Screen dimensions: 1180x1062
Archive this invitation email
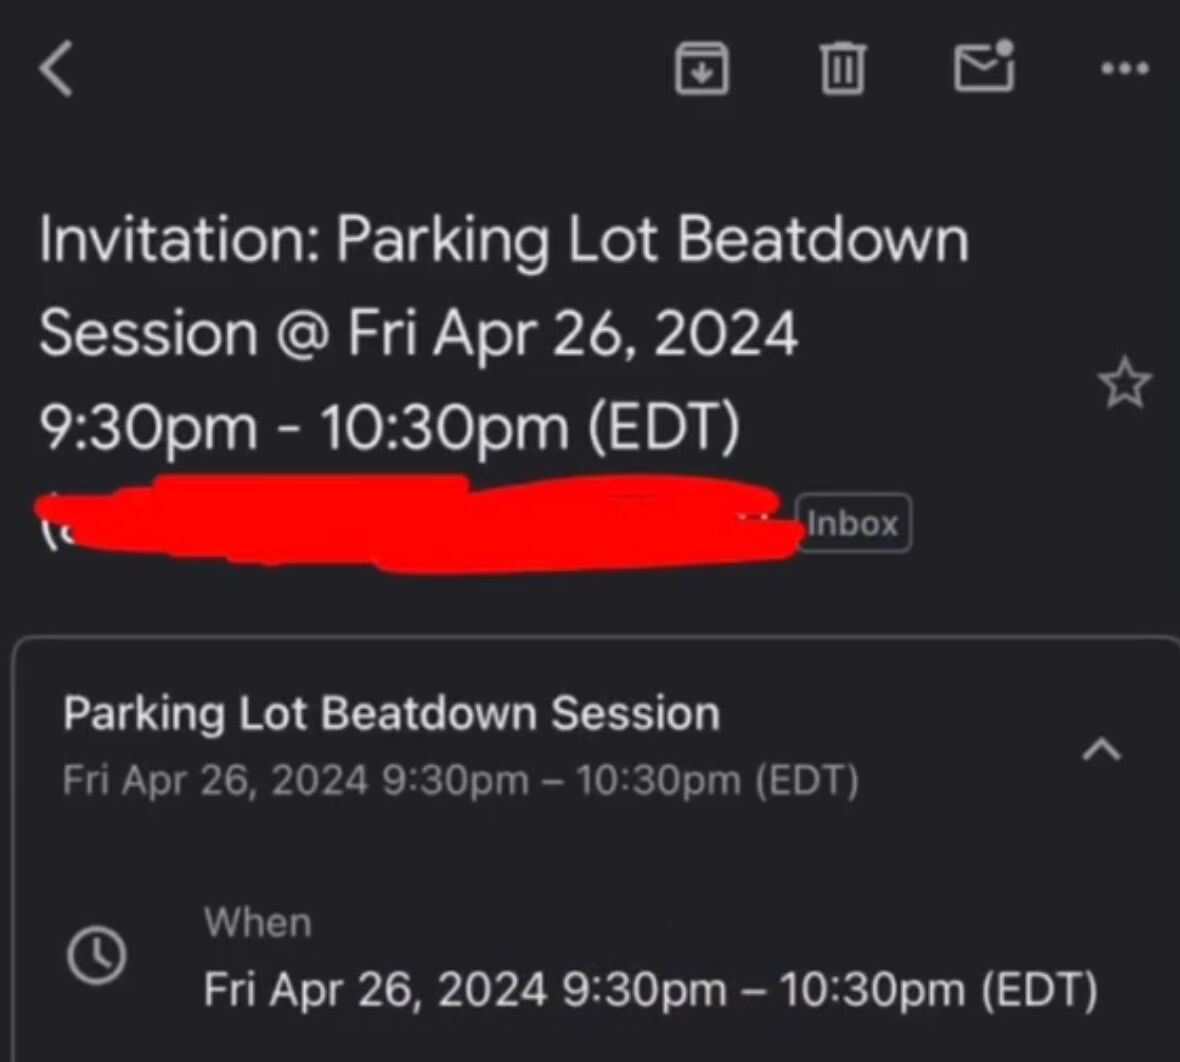701,69
